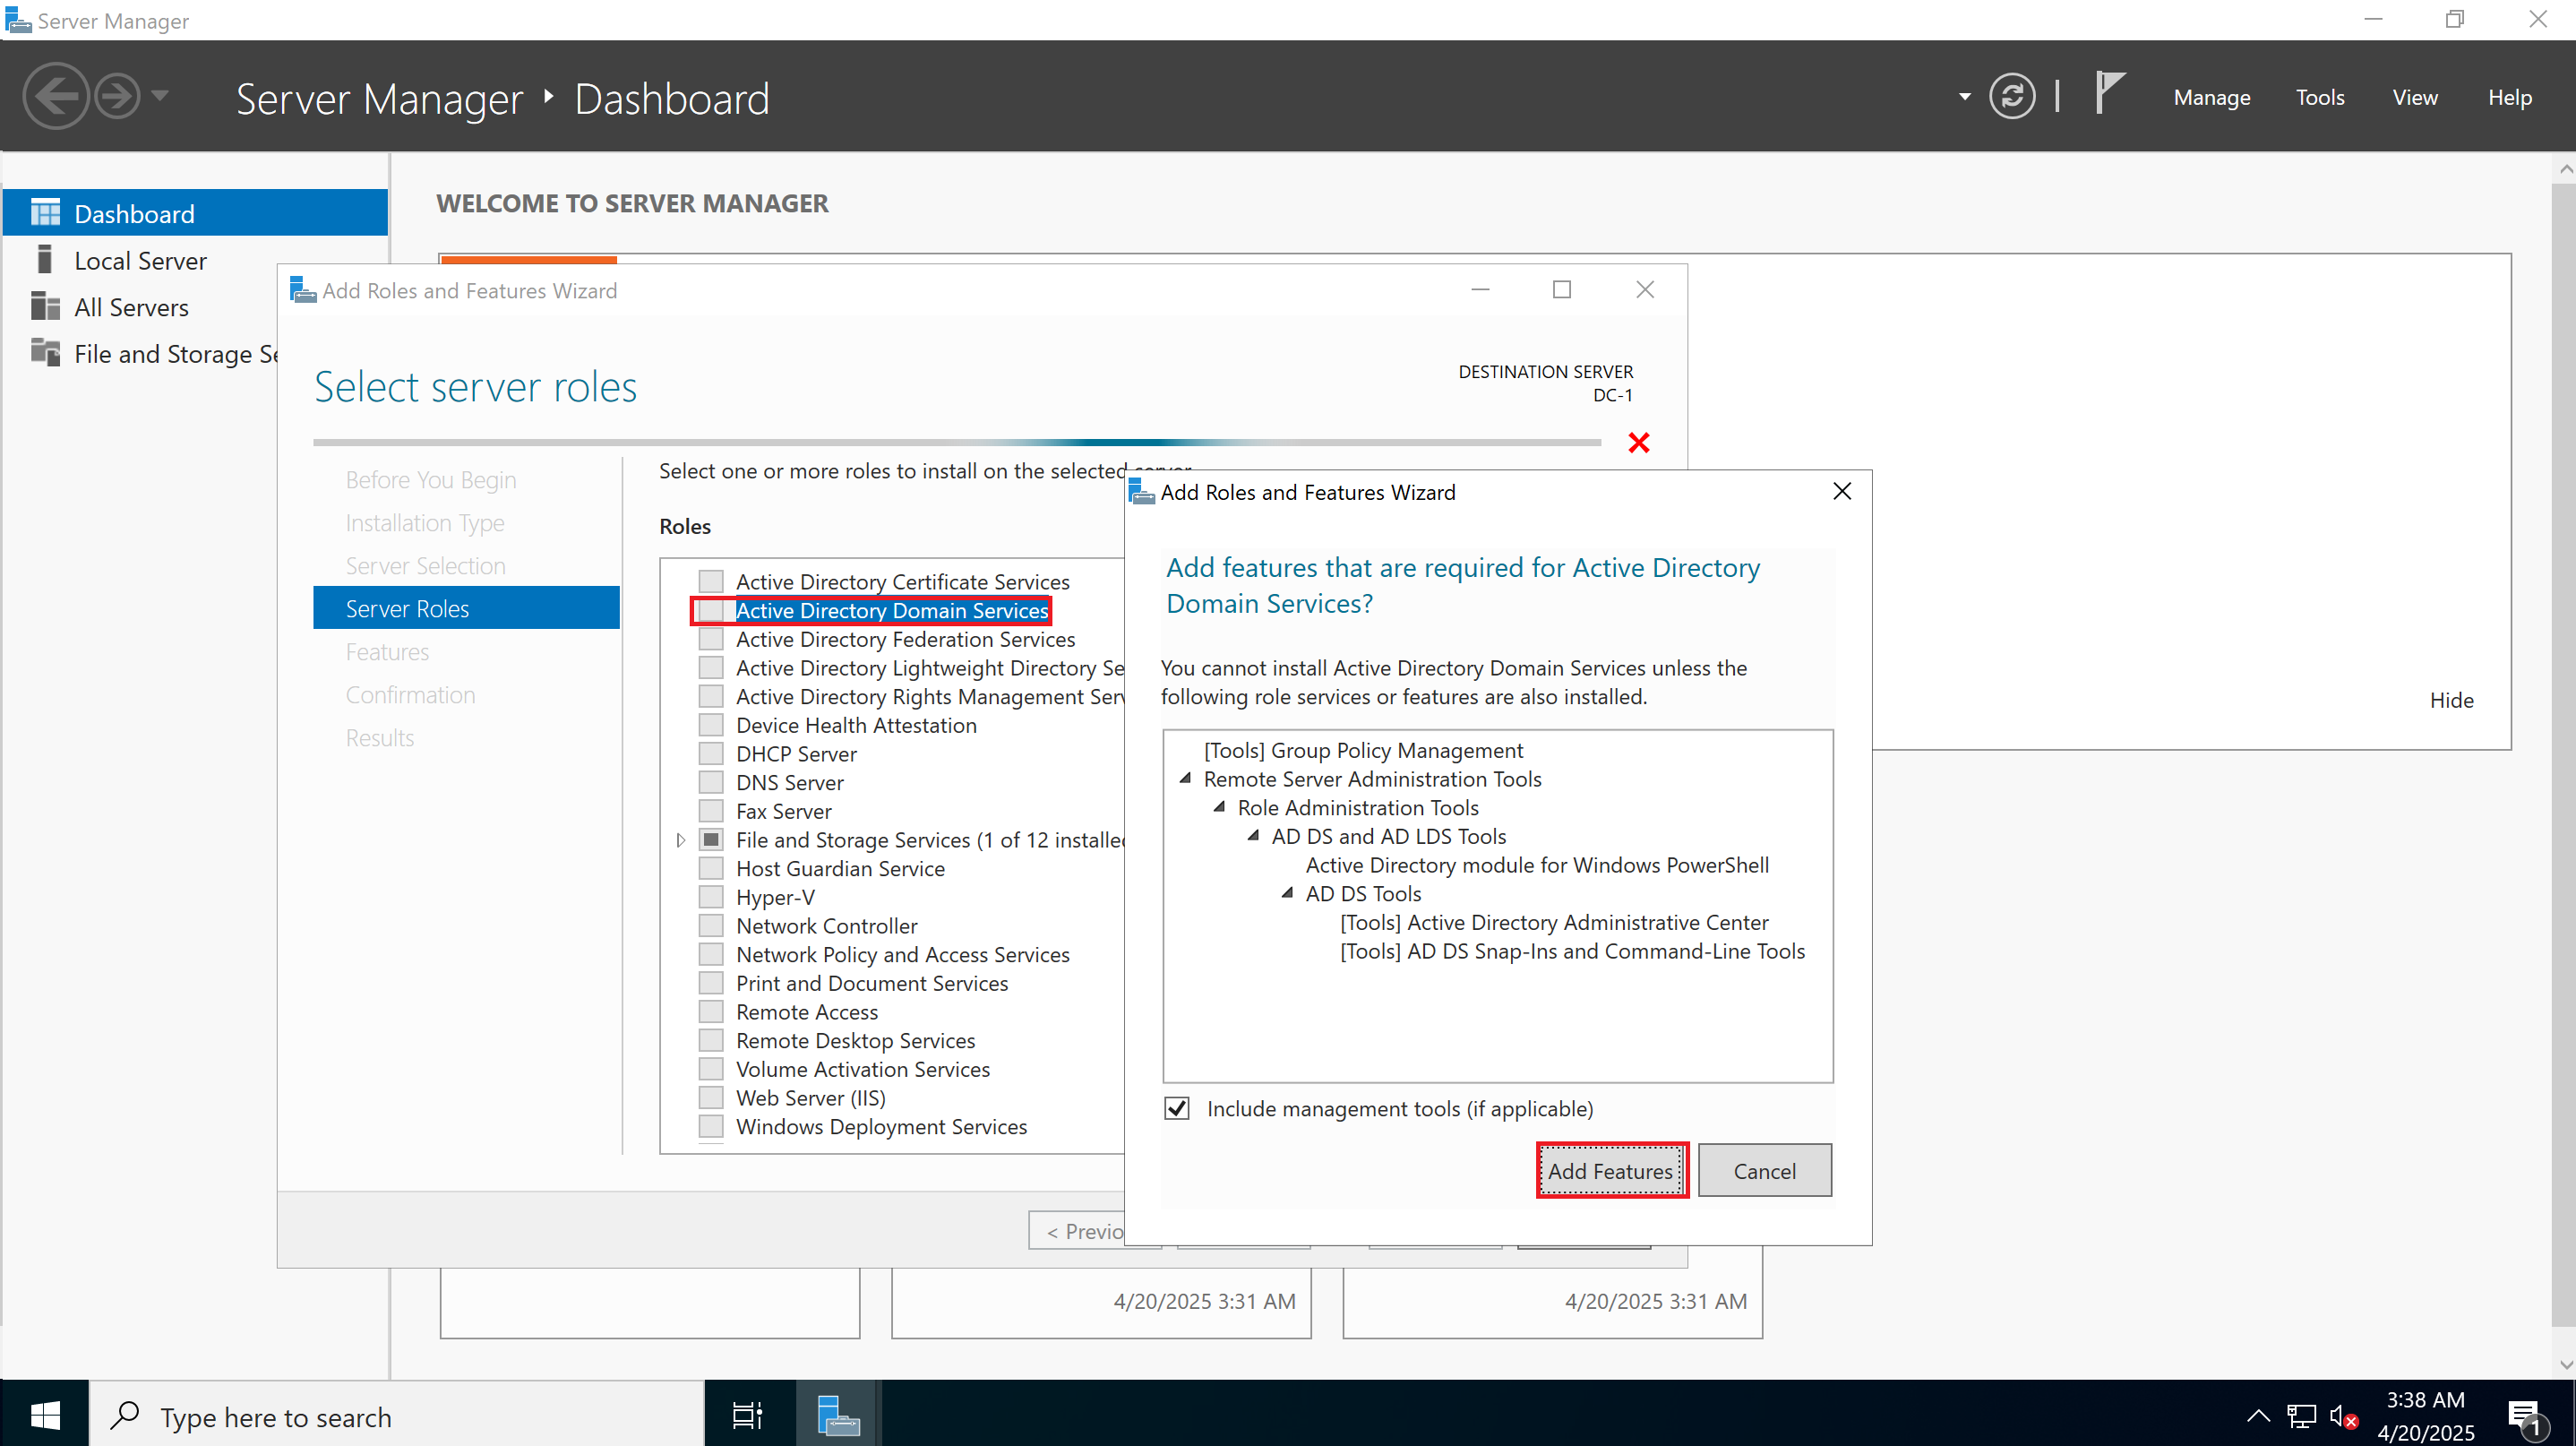Screen dimensions: 2576x1446
Task: Open the Manage menu
Action: (x=2211, y=98)
